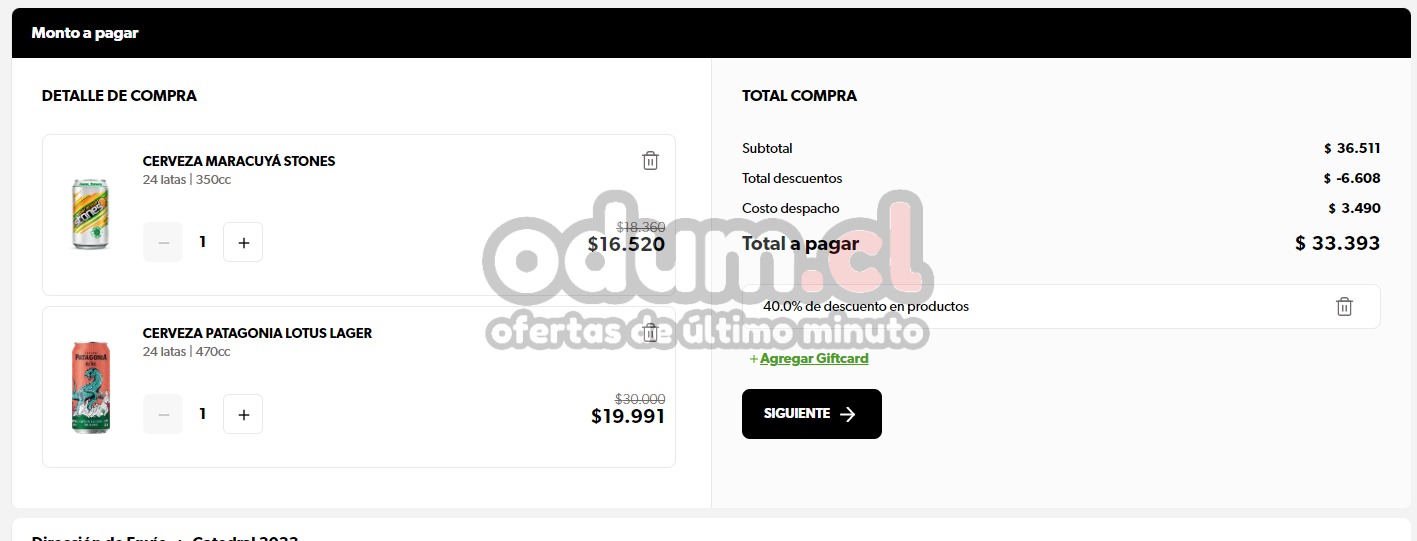Viewport: 1417px width, 541px height.
Task: Click the Total a pagar amount $33.393
Action: (1337, 243)
